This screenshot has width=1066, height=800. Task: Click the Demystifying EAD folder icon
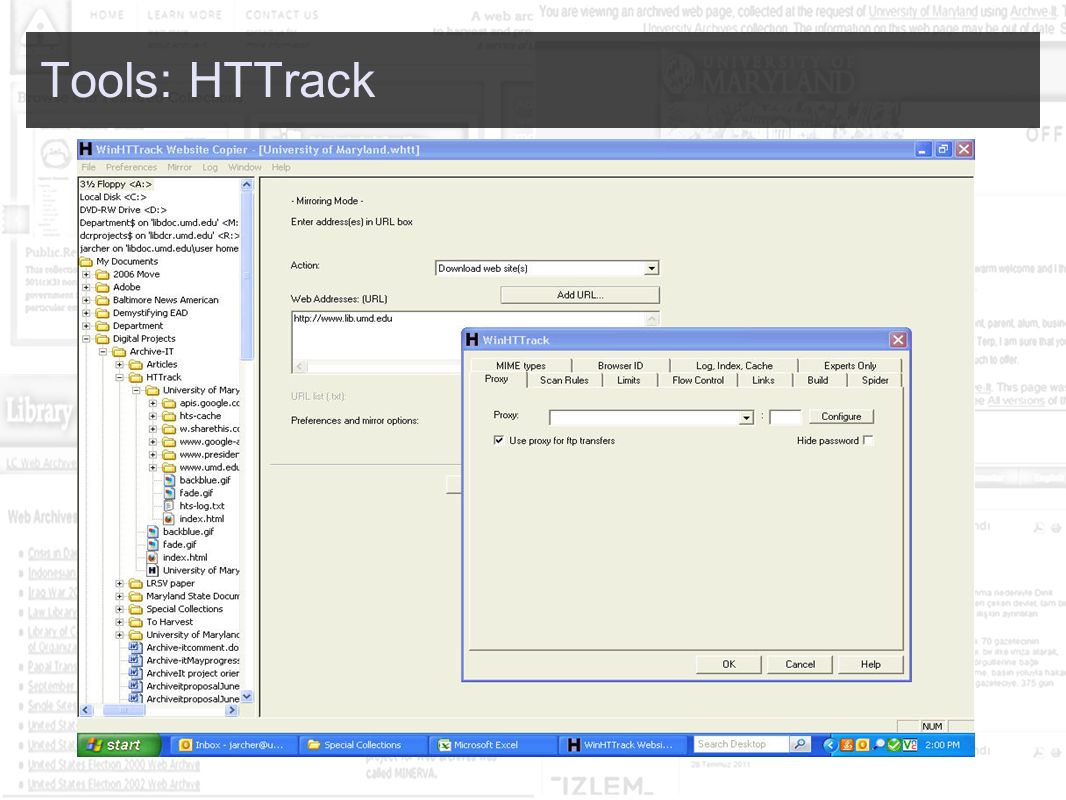click(x=102, y=313)
